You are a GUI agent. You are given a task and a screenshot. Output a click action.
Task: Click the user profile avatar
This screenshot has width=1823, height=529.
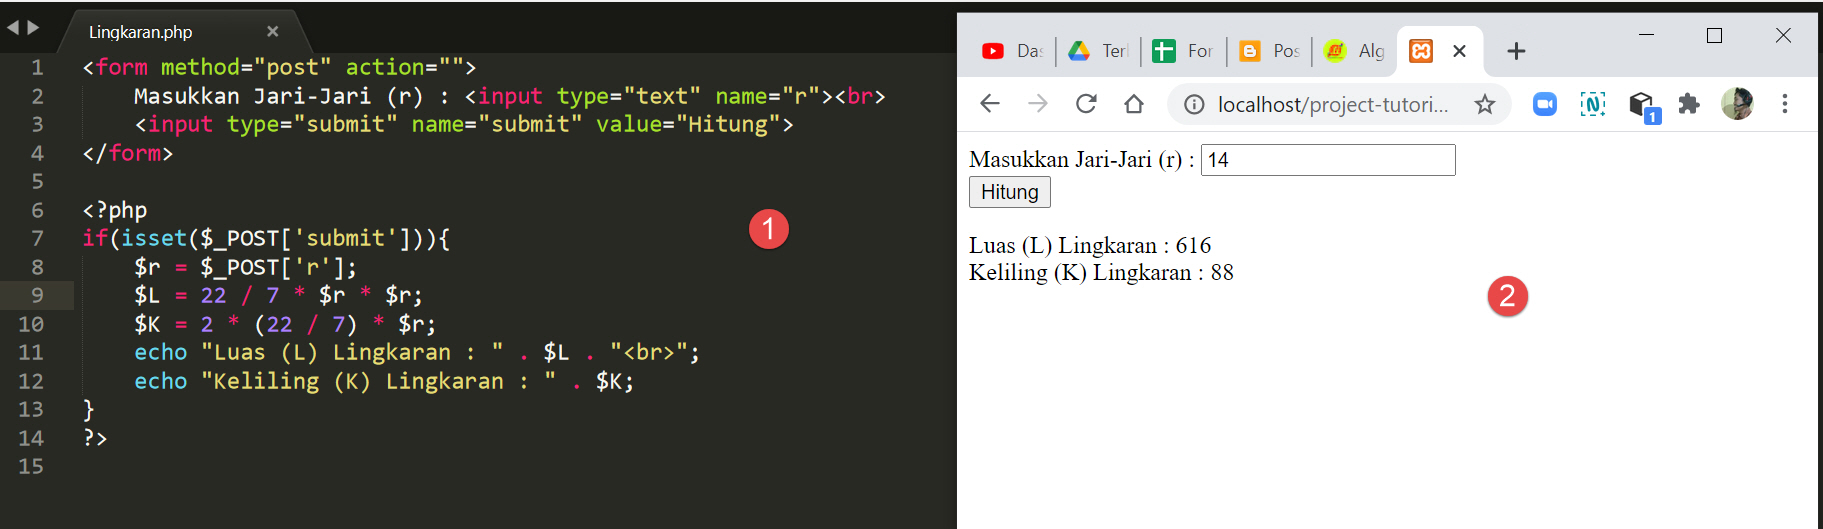coord(1737,104)
